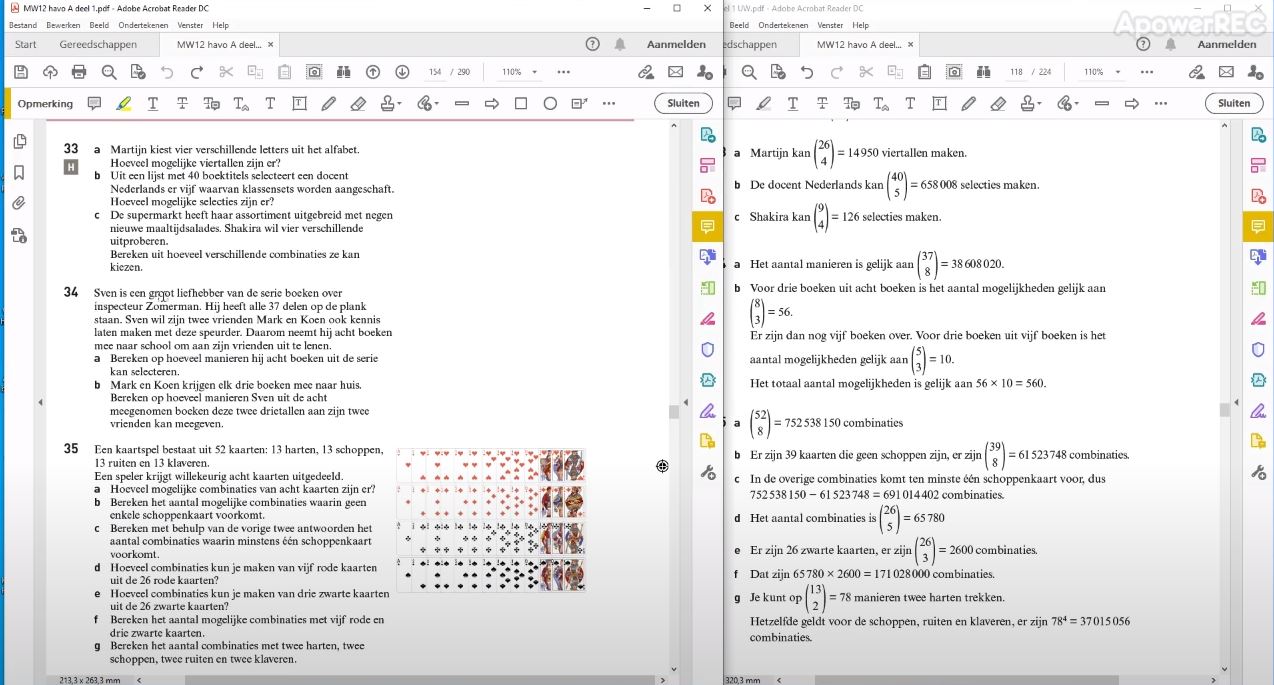Image resolution: width=1274 pixels, height=685 pixels.
Task: Select text box tool in left window
Action: [x=299, y=103]
